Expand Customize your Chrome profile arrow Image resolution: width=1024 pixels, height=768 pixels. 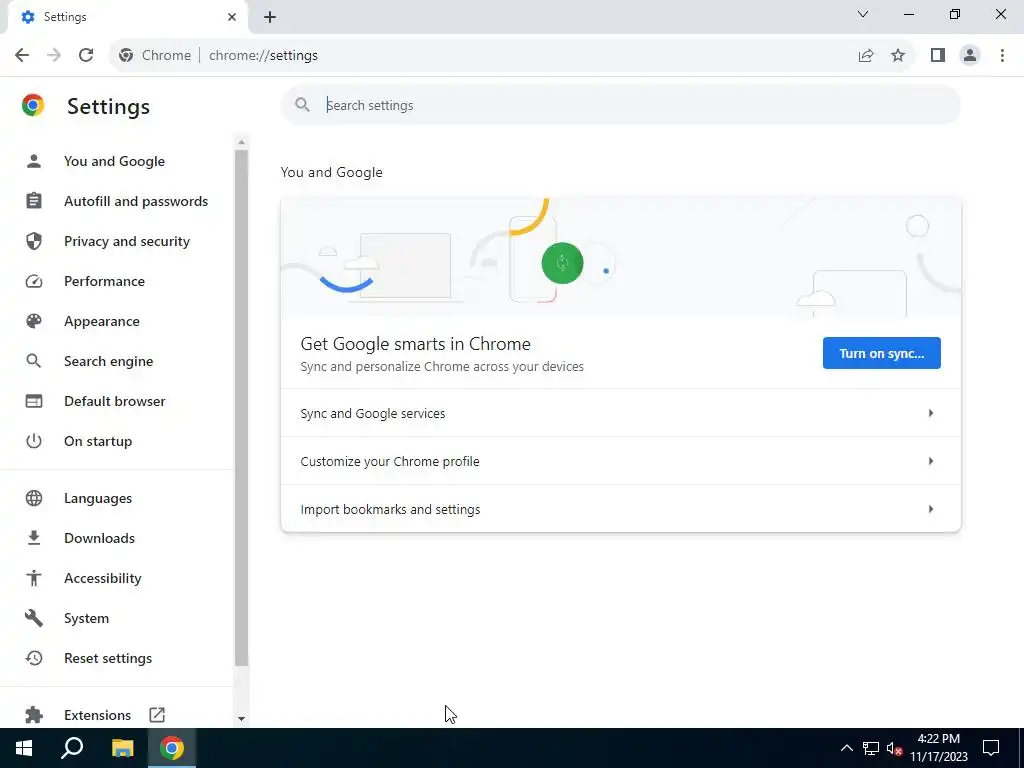tap(931, 461)
